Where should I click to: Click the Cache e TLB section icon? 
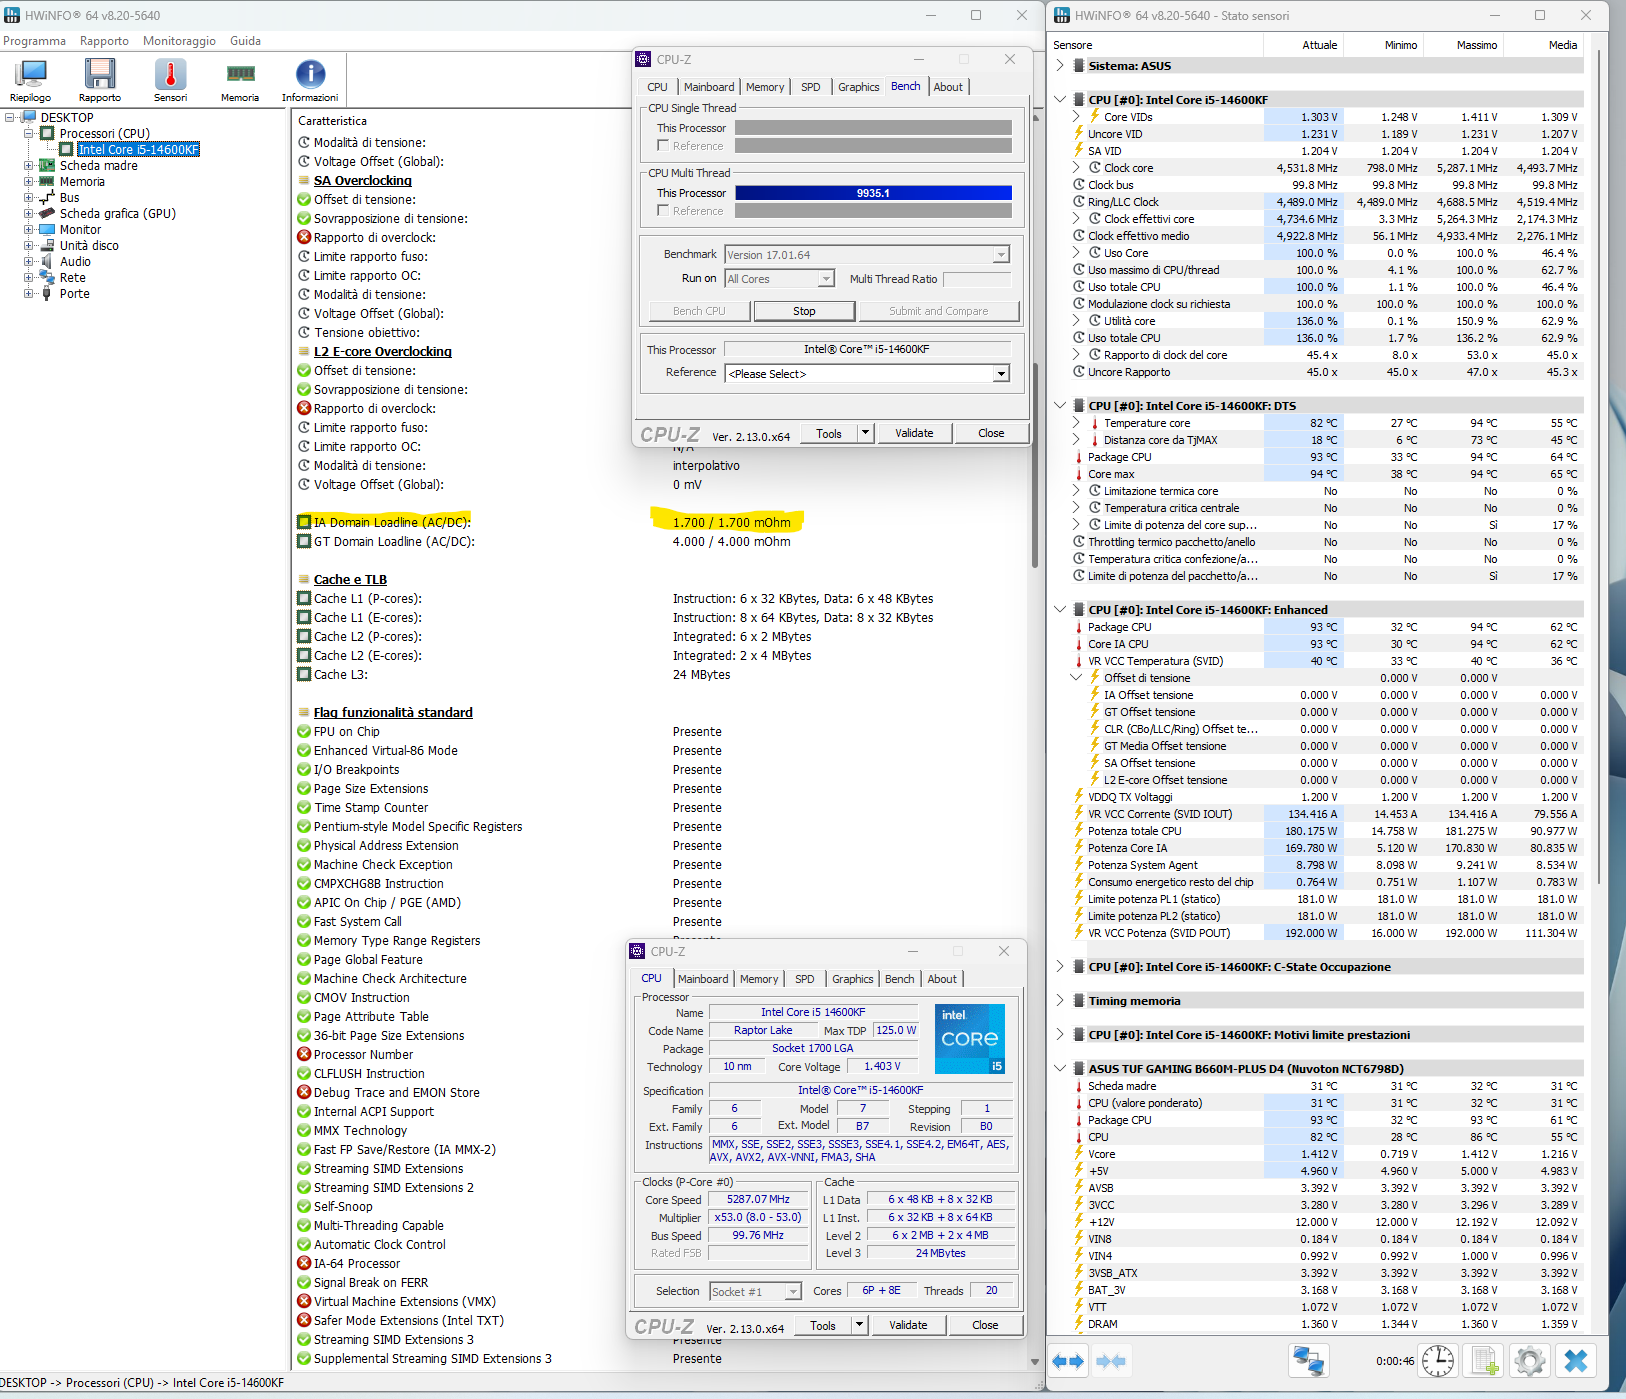(x=304, y=579)
